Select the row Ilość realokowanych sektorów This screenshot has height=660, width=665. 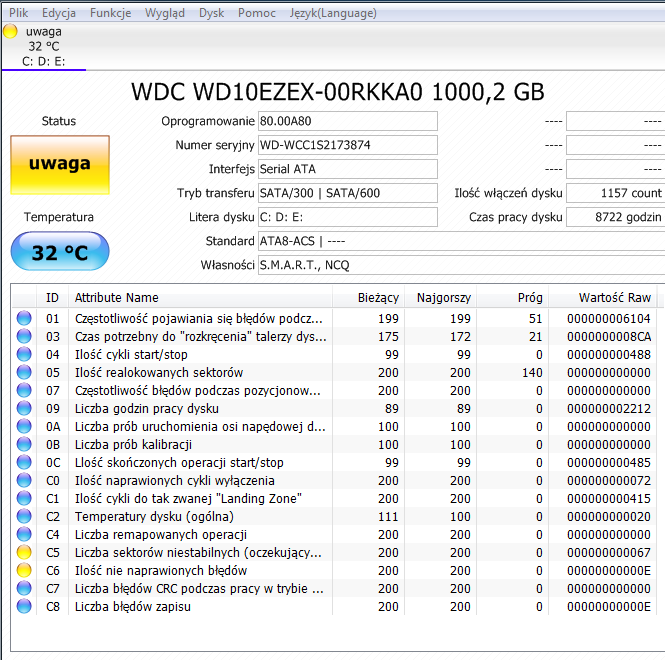point(335,372)
